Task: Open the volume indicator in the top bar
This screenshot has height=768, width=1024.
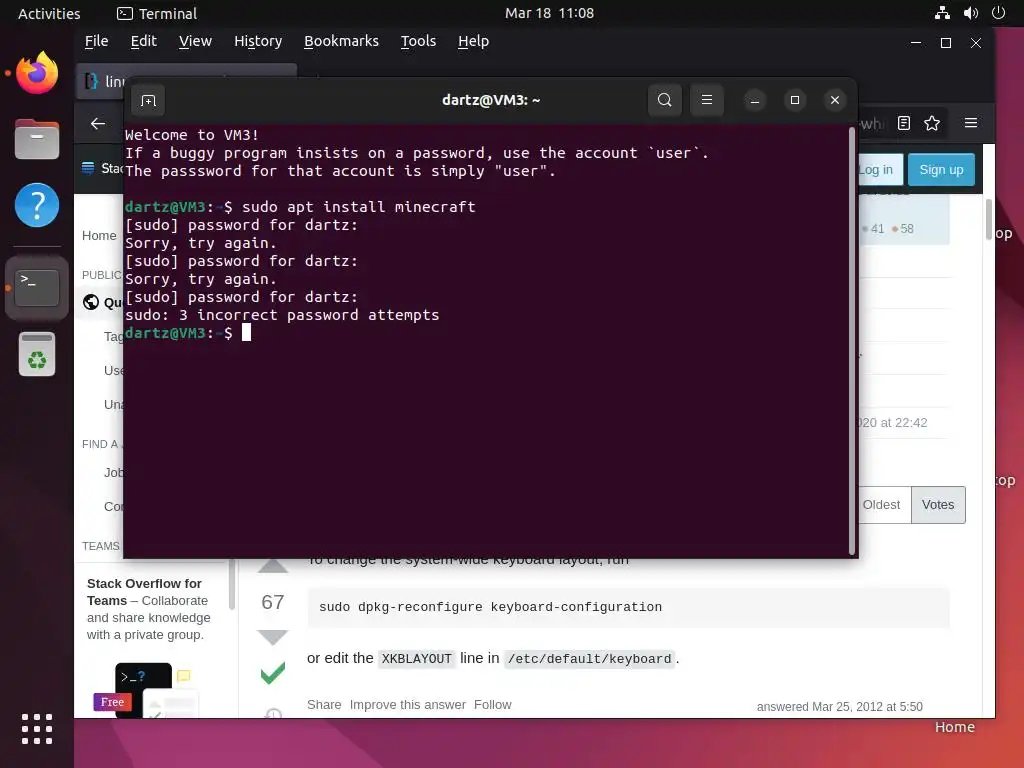Action: click(970, 13)
